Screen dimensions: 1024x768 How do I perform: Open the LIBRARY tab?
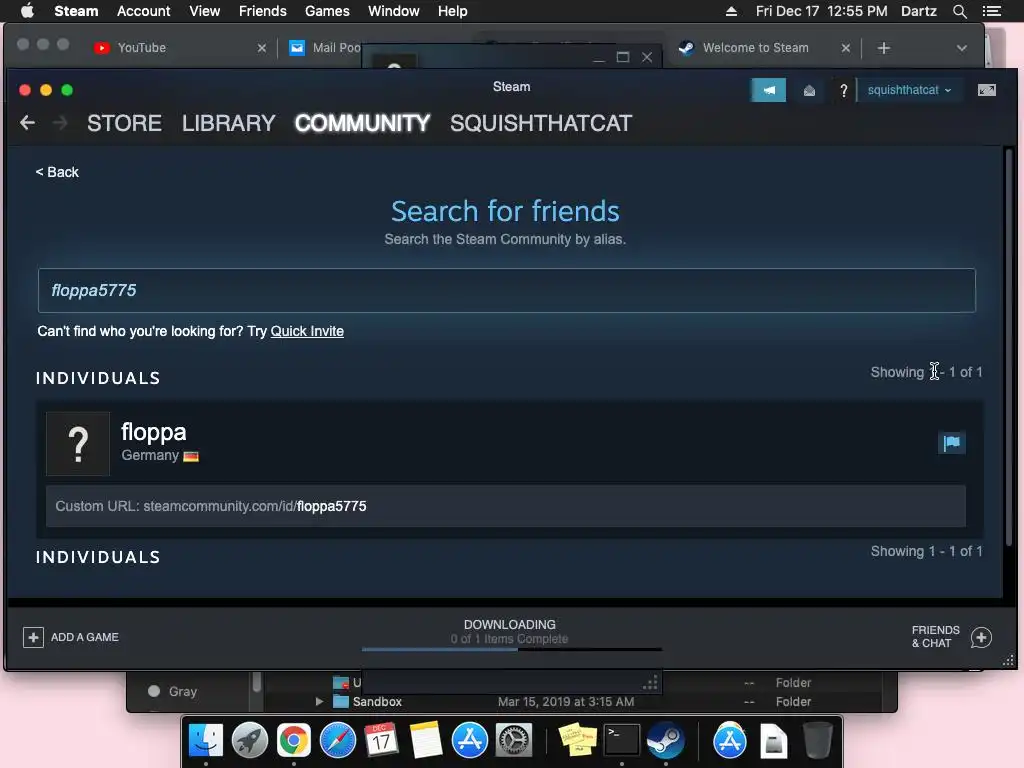229,123
